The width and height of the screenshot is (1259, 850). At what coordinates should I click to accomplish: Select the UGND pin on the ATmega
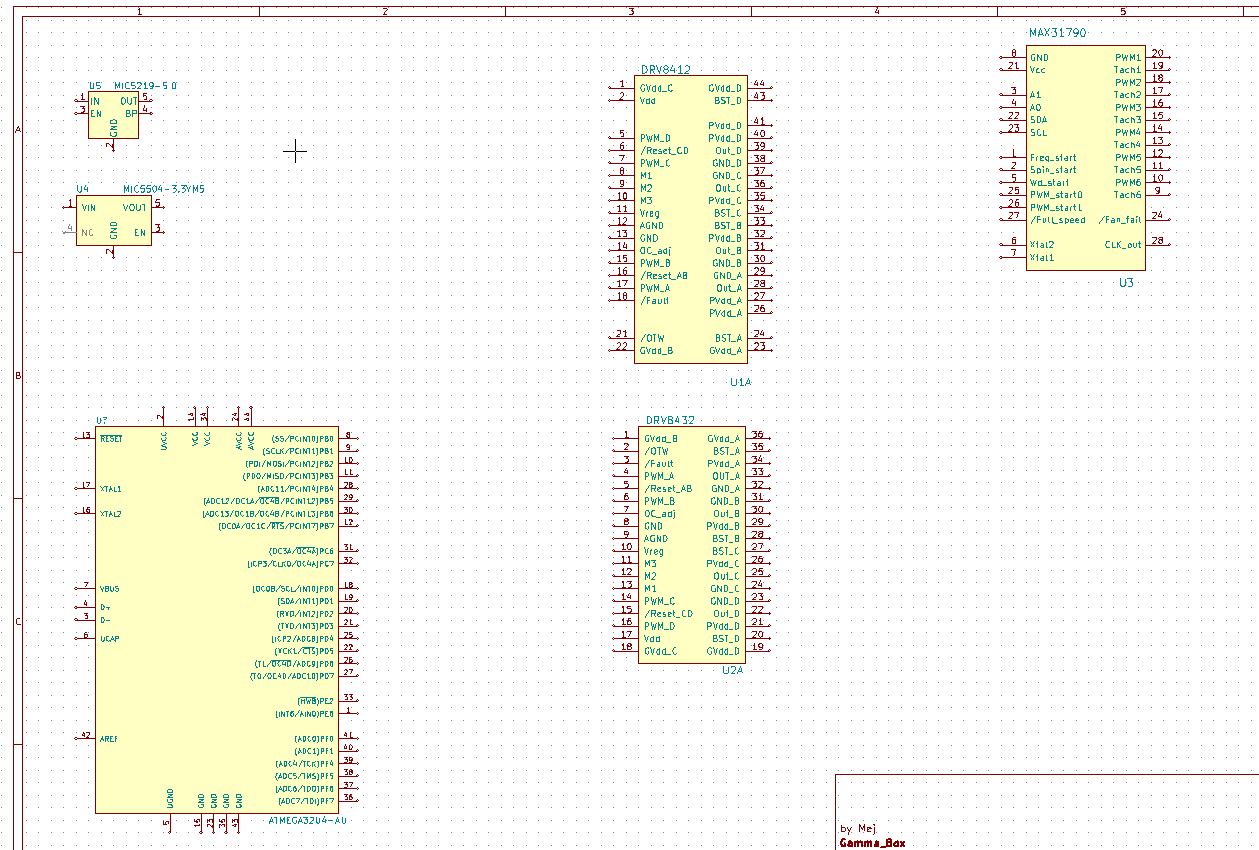[x=169, y=798]
